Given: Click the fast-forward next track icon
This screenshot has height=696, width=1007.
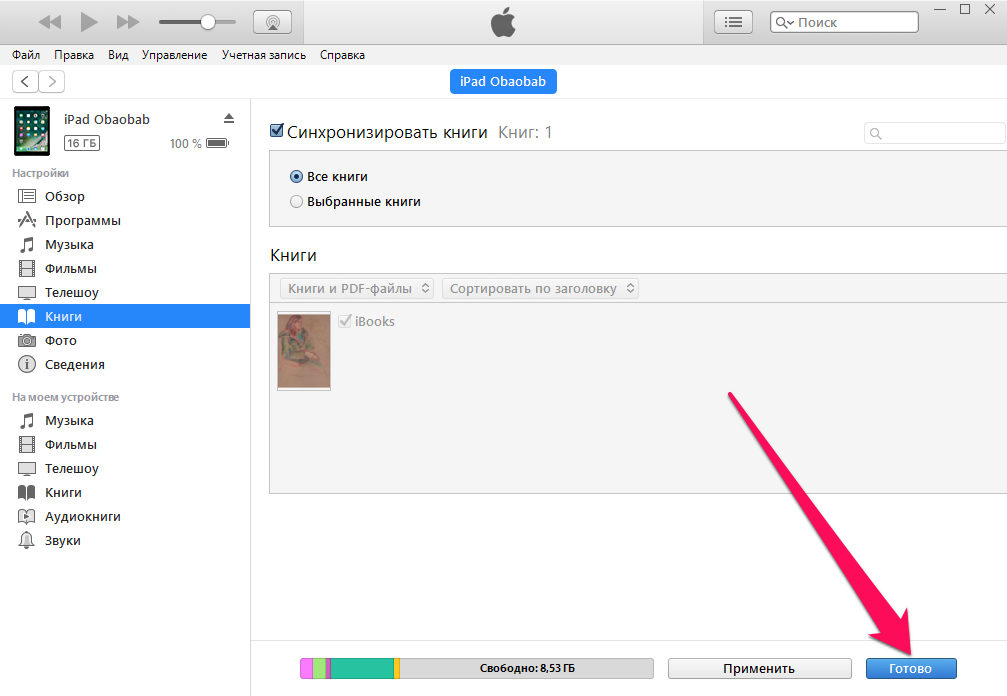Looking at the screenshot, I should coord(128,22).
